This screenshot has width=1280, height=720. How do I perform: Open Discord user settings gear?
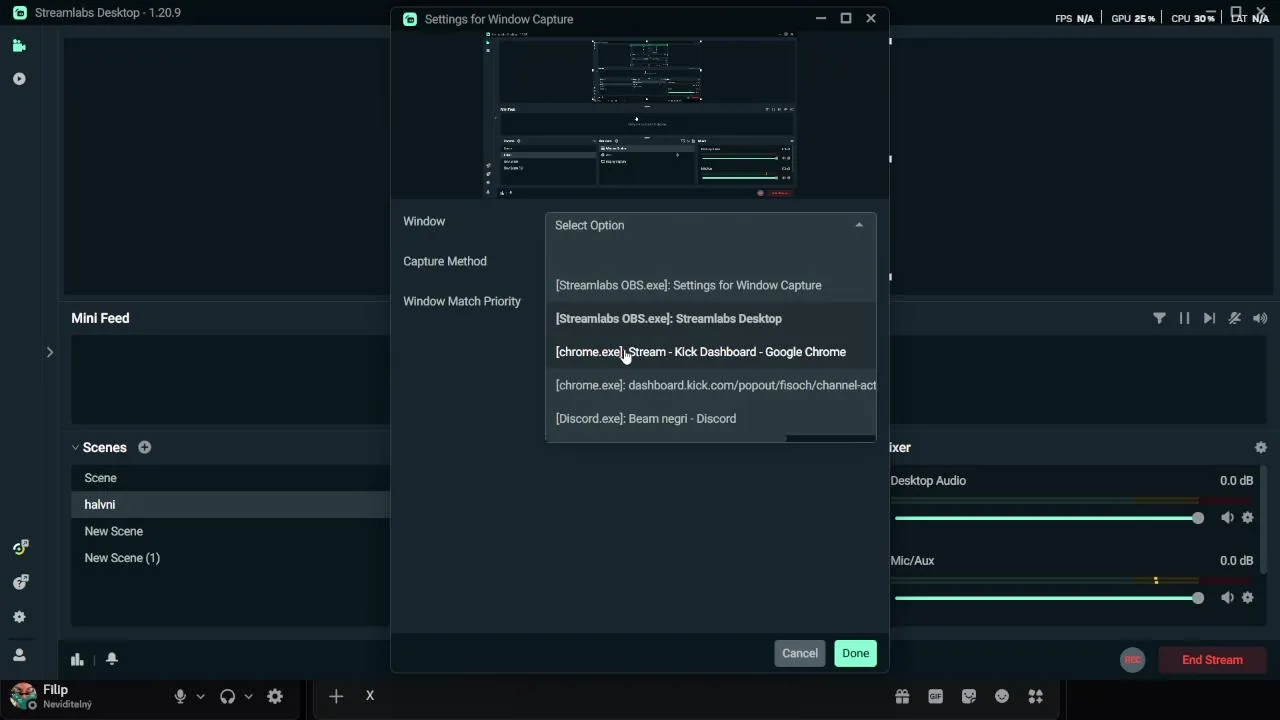click(x=275, y=696)
